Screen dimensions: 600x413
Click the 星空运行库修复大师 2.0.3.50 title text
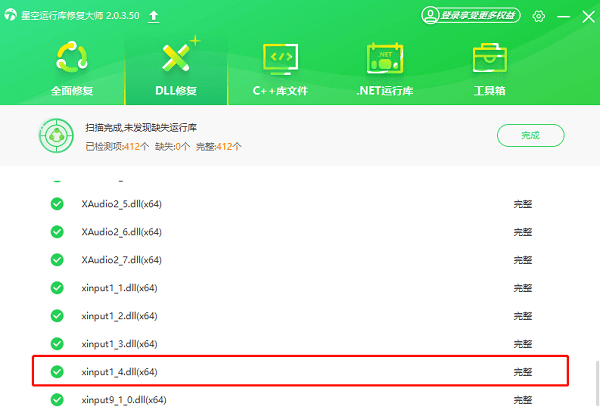80,16
